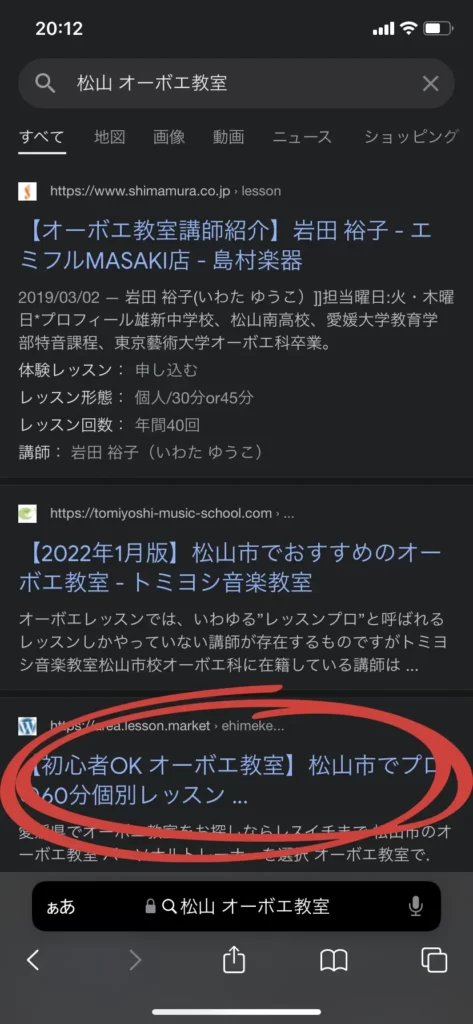The height and width of the screenshot is (1024, 473).
Task: Open the トミヨシ音楽教室 result link
Action: [x=230, y=568]
